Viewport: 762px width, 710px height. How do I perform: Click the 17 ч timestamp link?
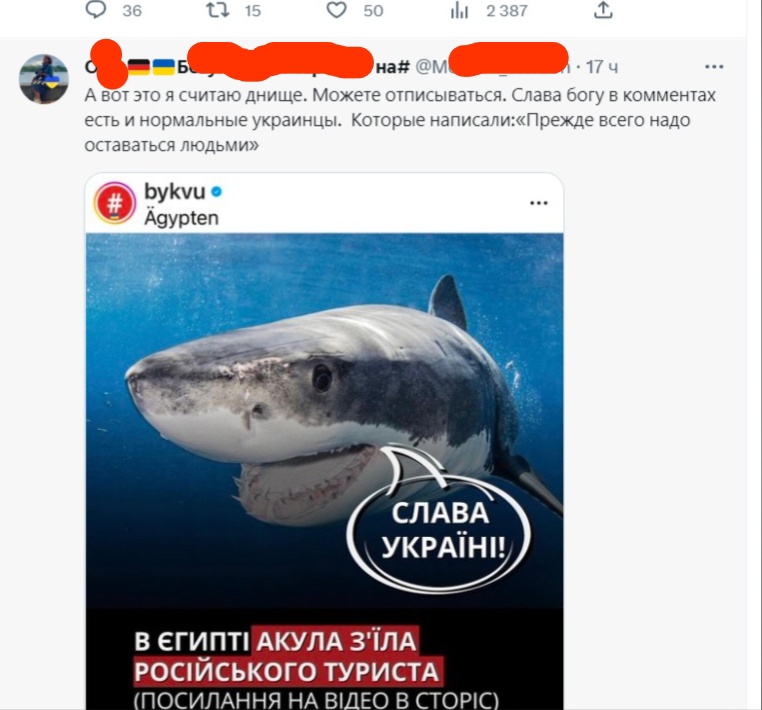coord(602,67)
